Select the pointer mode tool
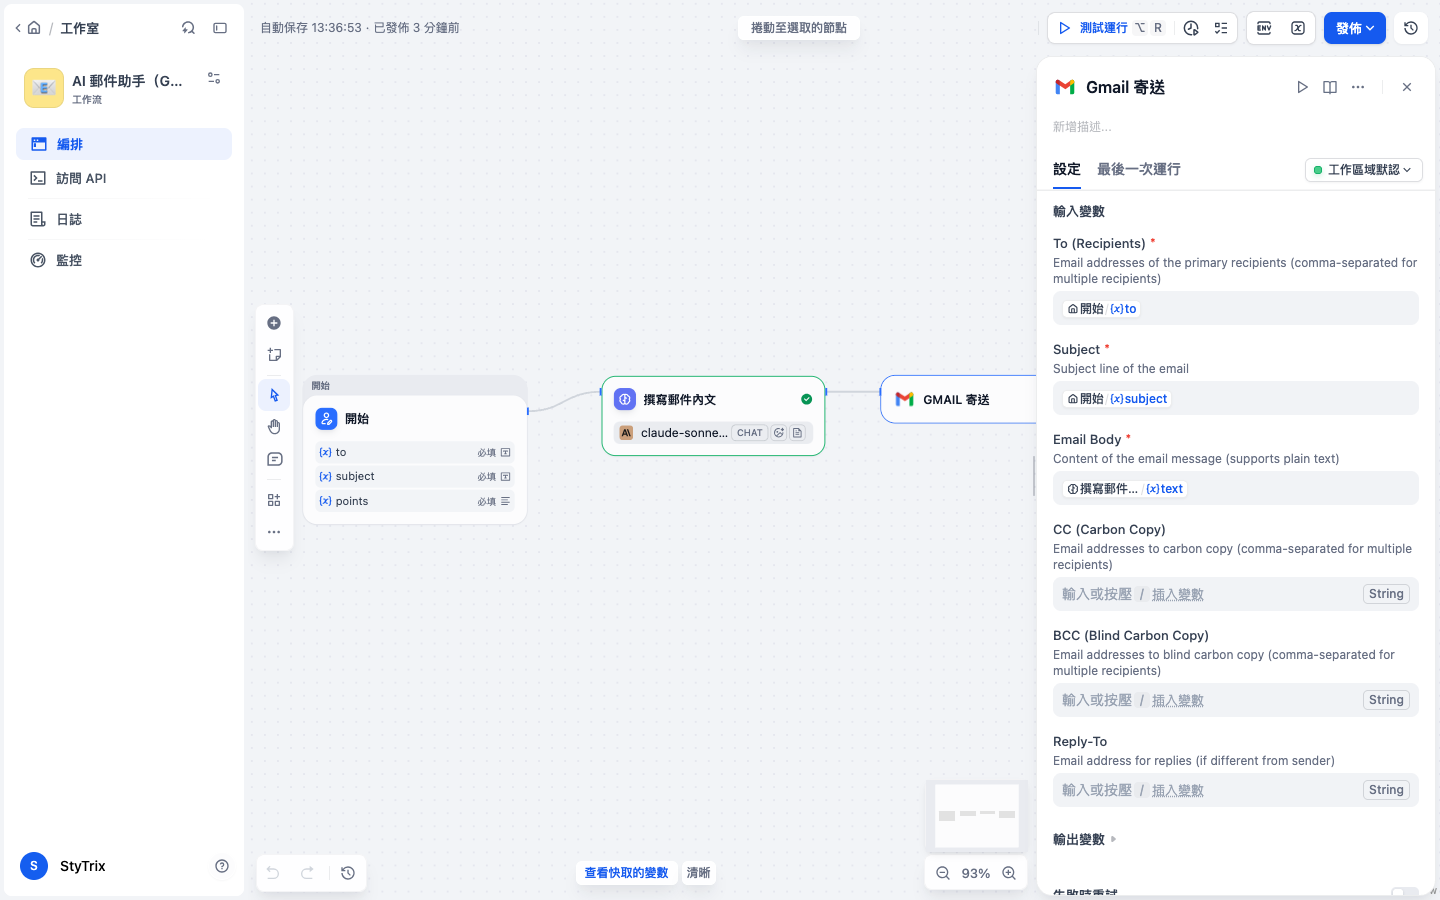Viewport: 1440px width, 900px height. (x=274, y=395)
